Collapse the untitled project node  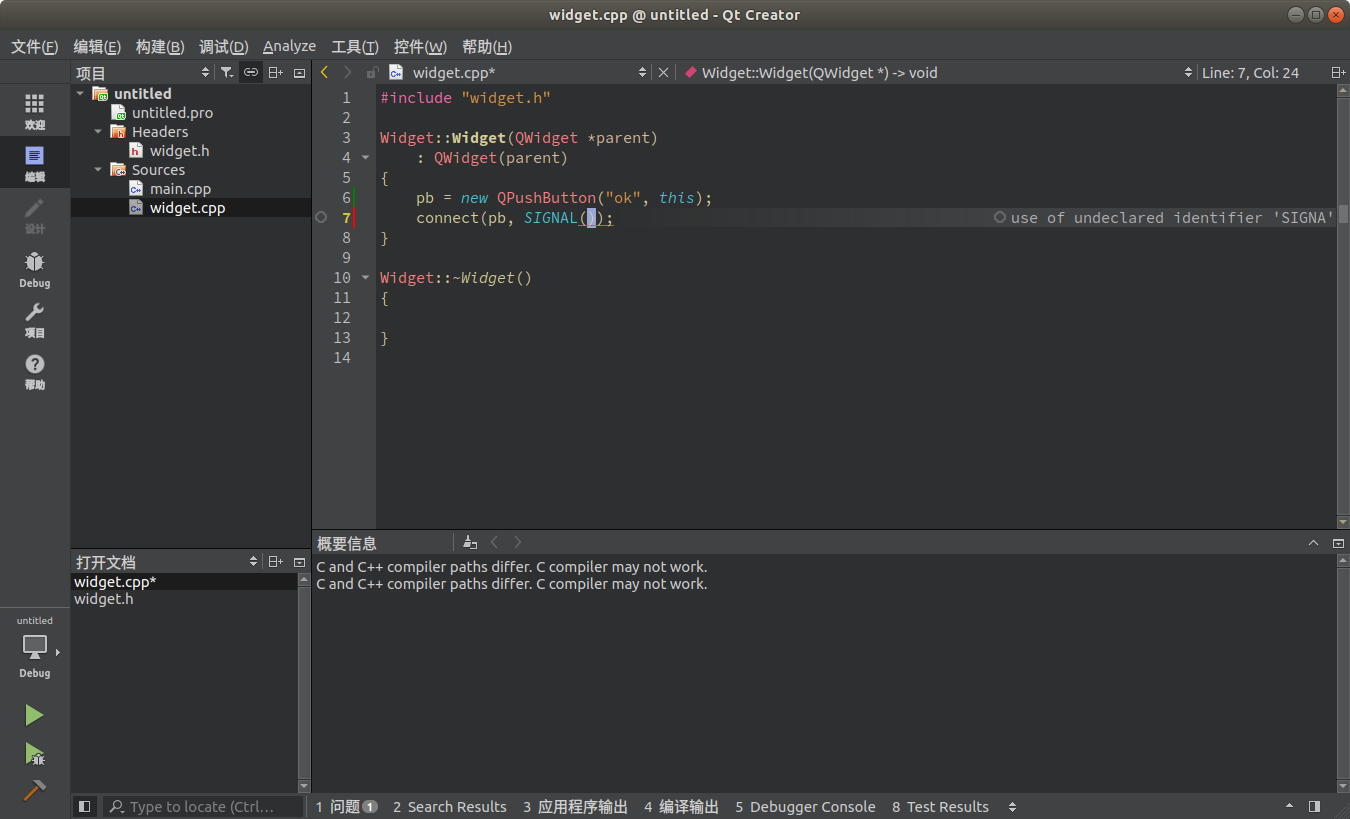[81, 93]
